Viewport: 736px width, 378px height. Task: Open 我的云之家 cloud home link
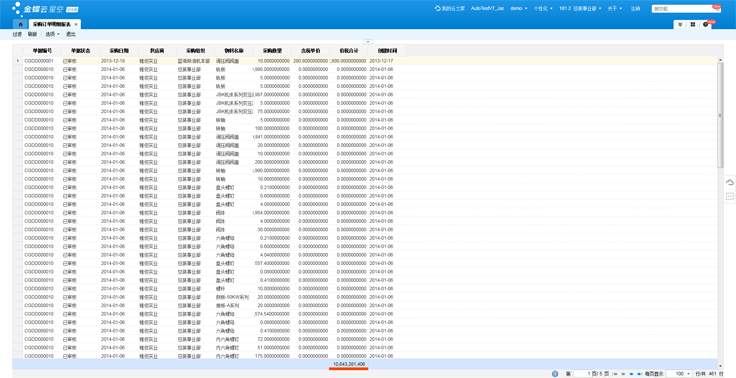(450, 8)
